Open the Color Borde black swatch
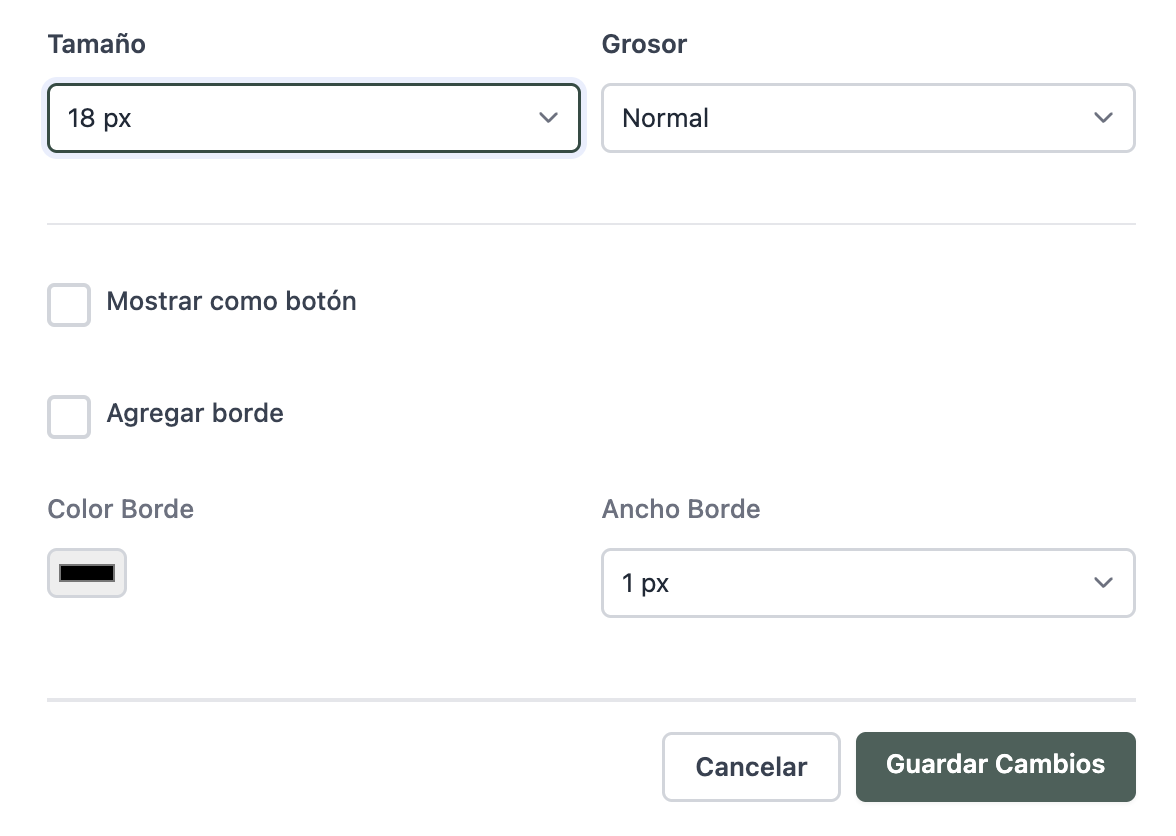 pyautogui.click(x=87, y=573)
